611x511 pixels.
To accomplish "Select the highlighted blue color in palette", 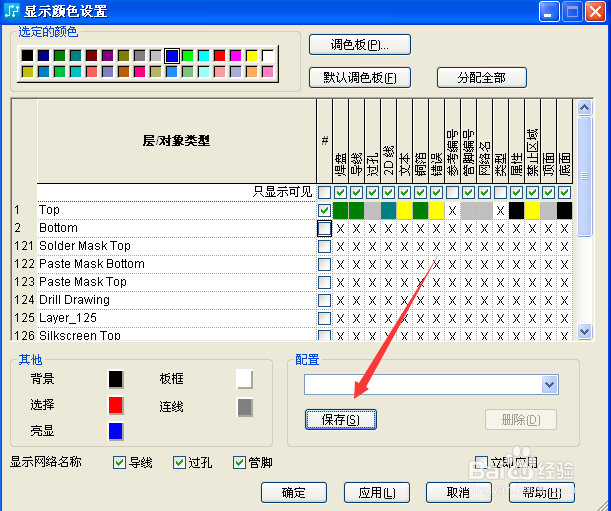I will (x=172, y=56).
